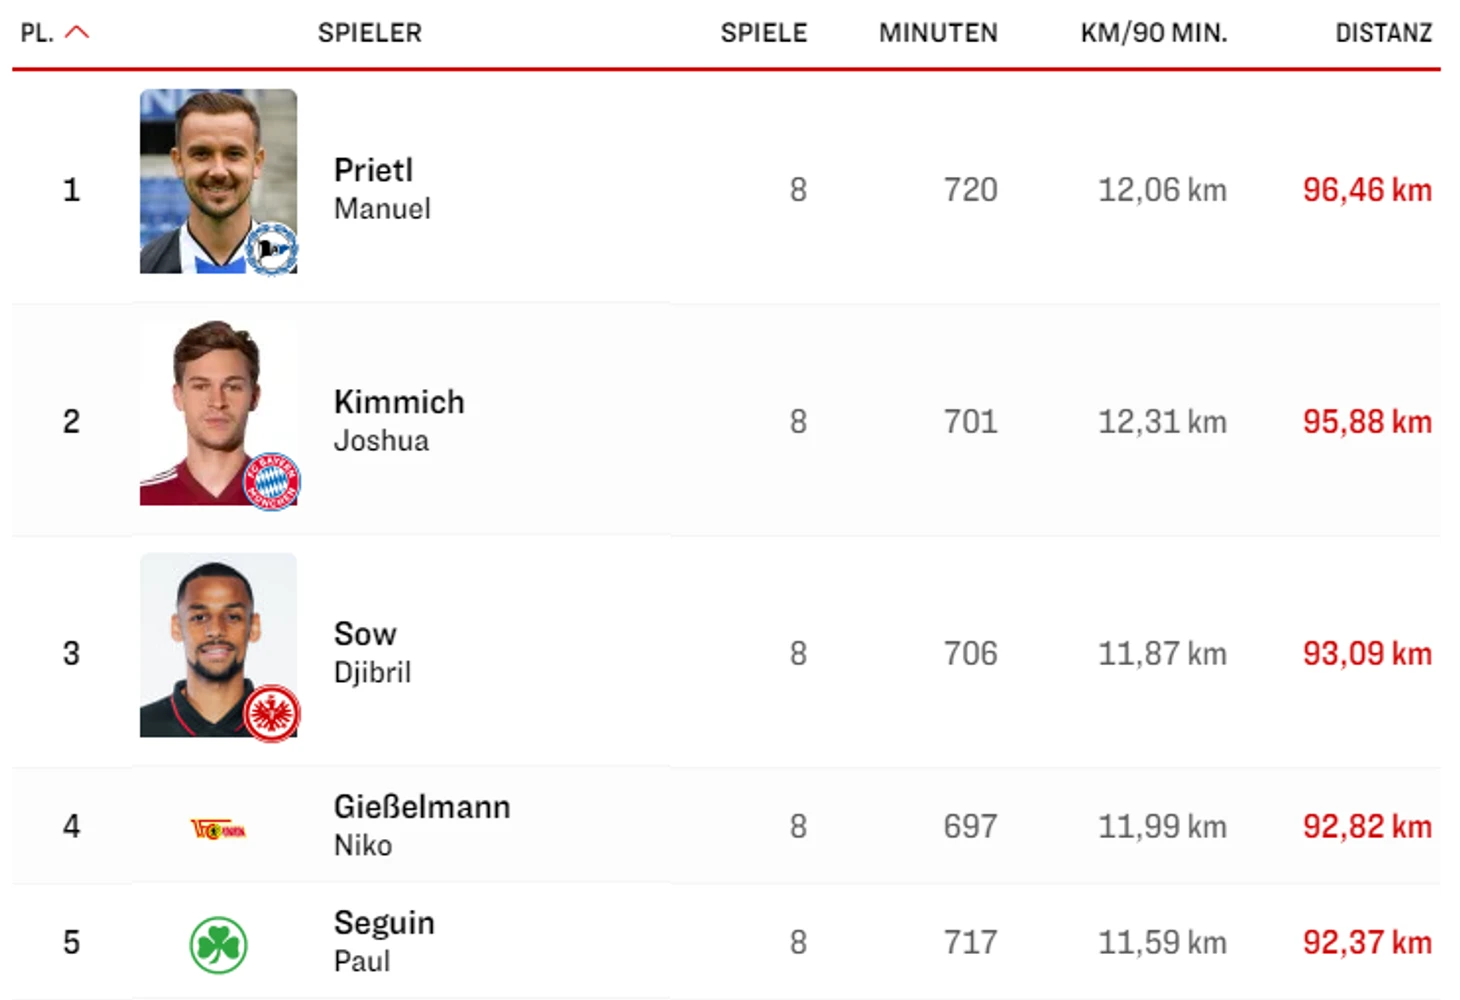Viewport: 1460px width, 1000px height.
Task: Sort table by SPIELE column
Action: point(763,33)
